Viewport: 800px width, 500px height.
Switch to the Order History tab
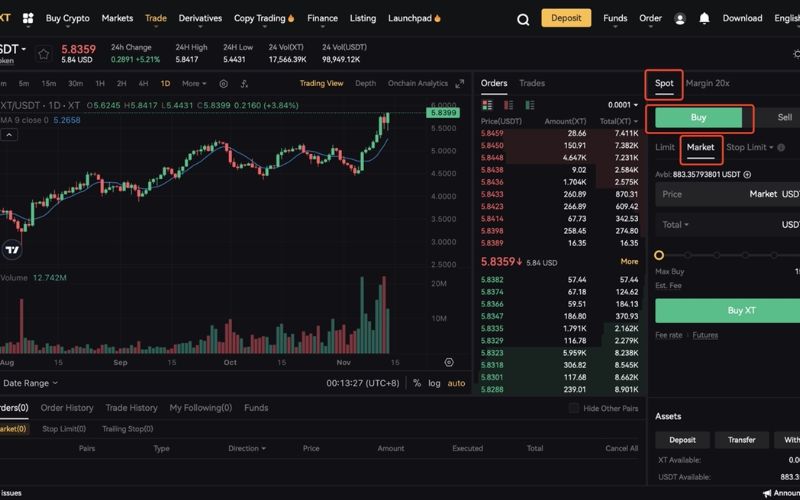point(67,408)
